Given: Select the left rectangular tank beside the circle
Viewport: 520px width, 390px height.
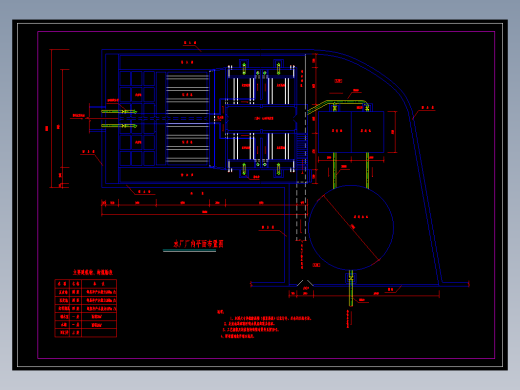Looking at the screenshot, I should pos(335,132).
